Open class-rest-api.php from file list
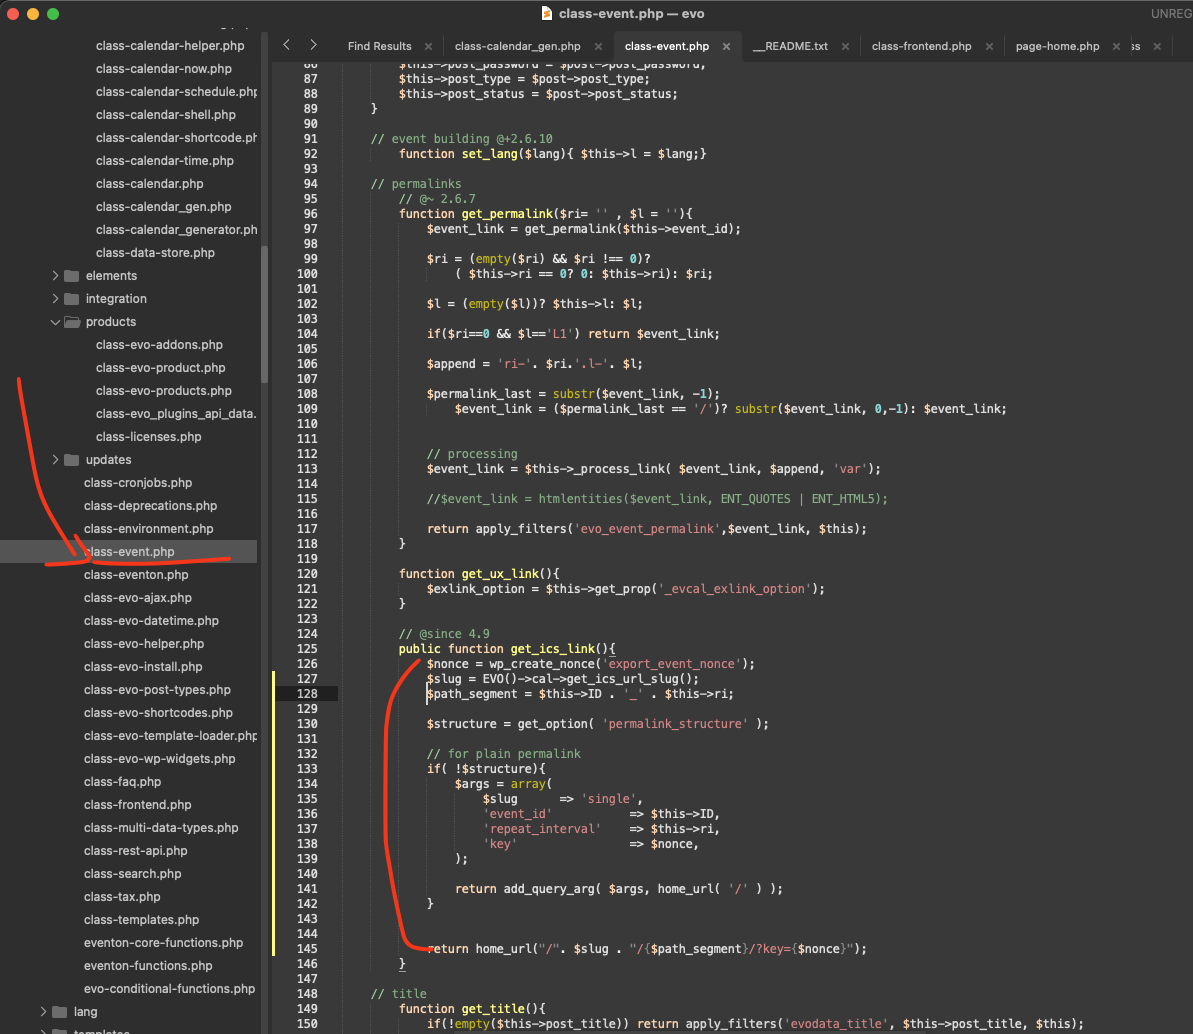The width and height of the screenshot is (1193, 1034). pyautogui.click(x=136, y=851)
